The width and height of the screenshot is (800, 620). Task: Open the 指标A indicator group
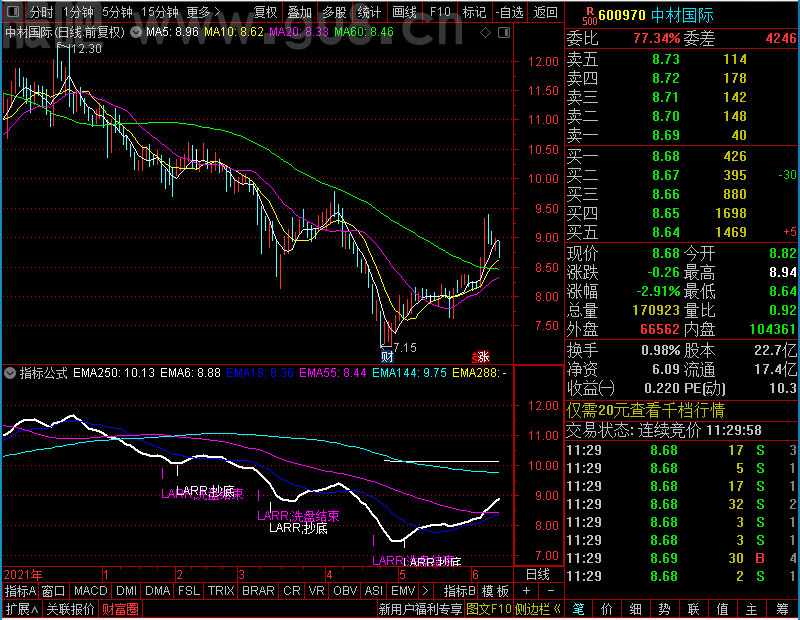pyautogui.click(x=20, y=591)
